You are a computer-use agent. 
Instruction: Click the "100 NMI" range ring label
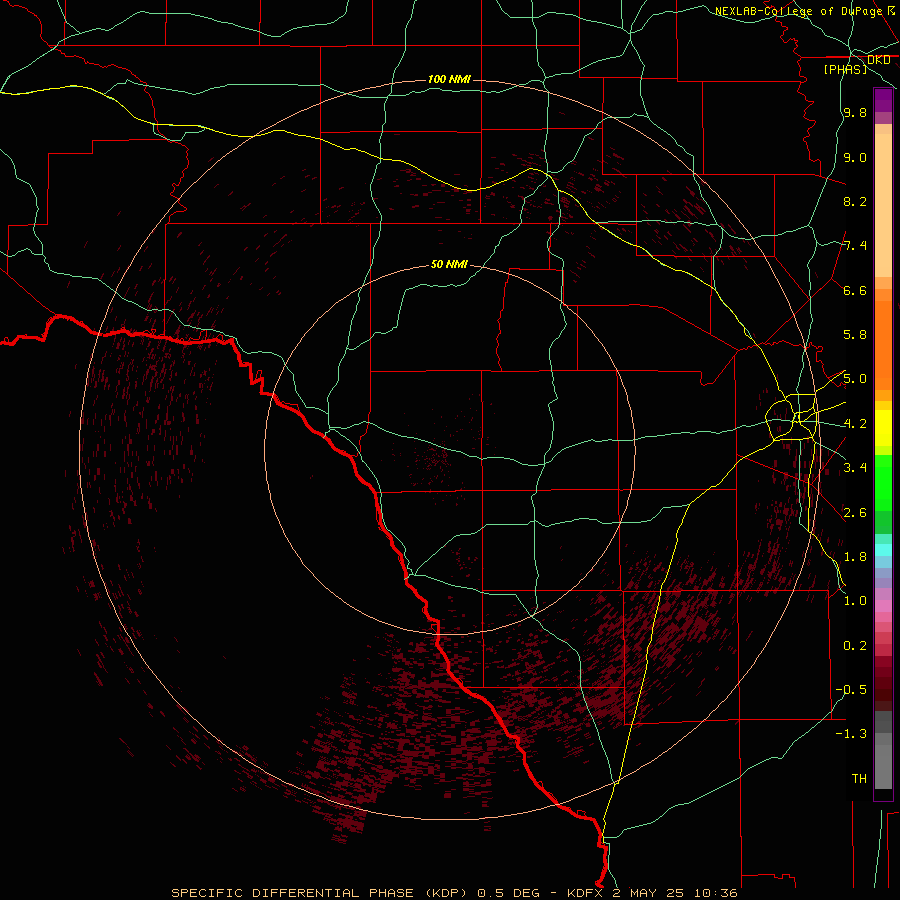click(449, 79)
